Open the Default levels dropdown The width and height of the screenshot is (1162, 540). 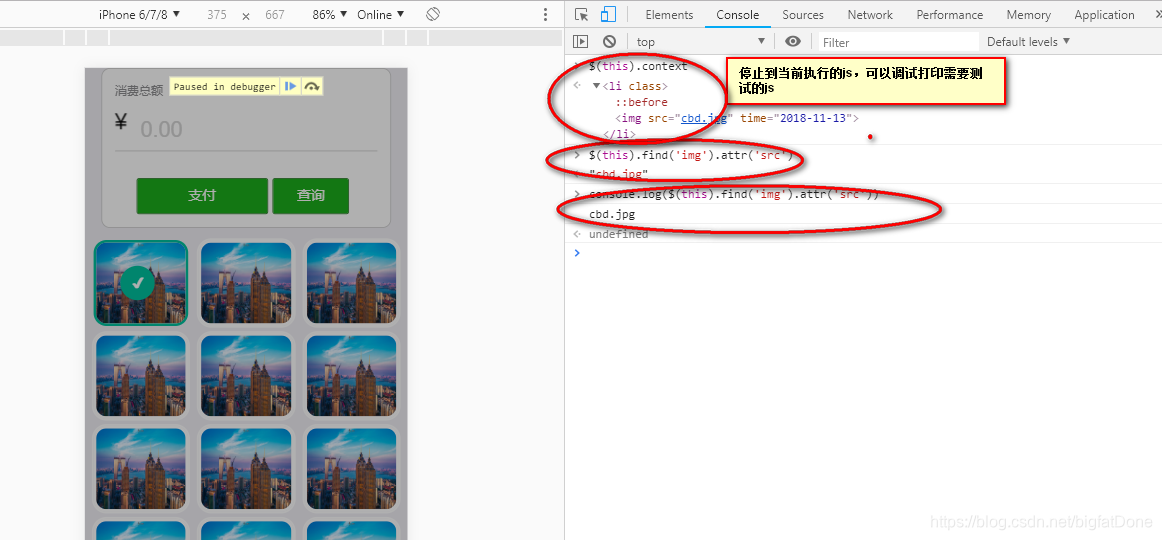[1029, 41]
